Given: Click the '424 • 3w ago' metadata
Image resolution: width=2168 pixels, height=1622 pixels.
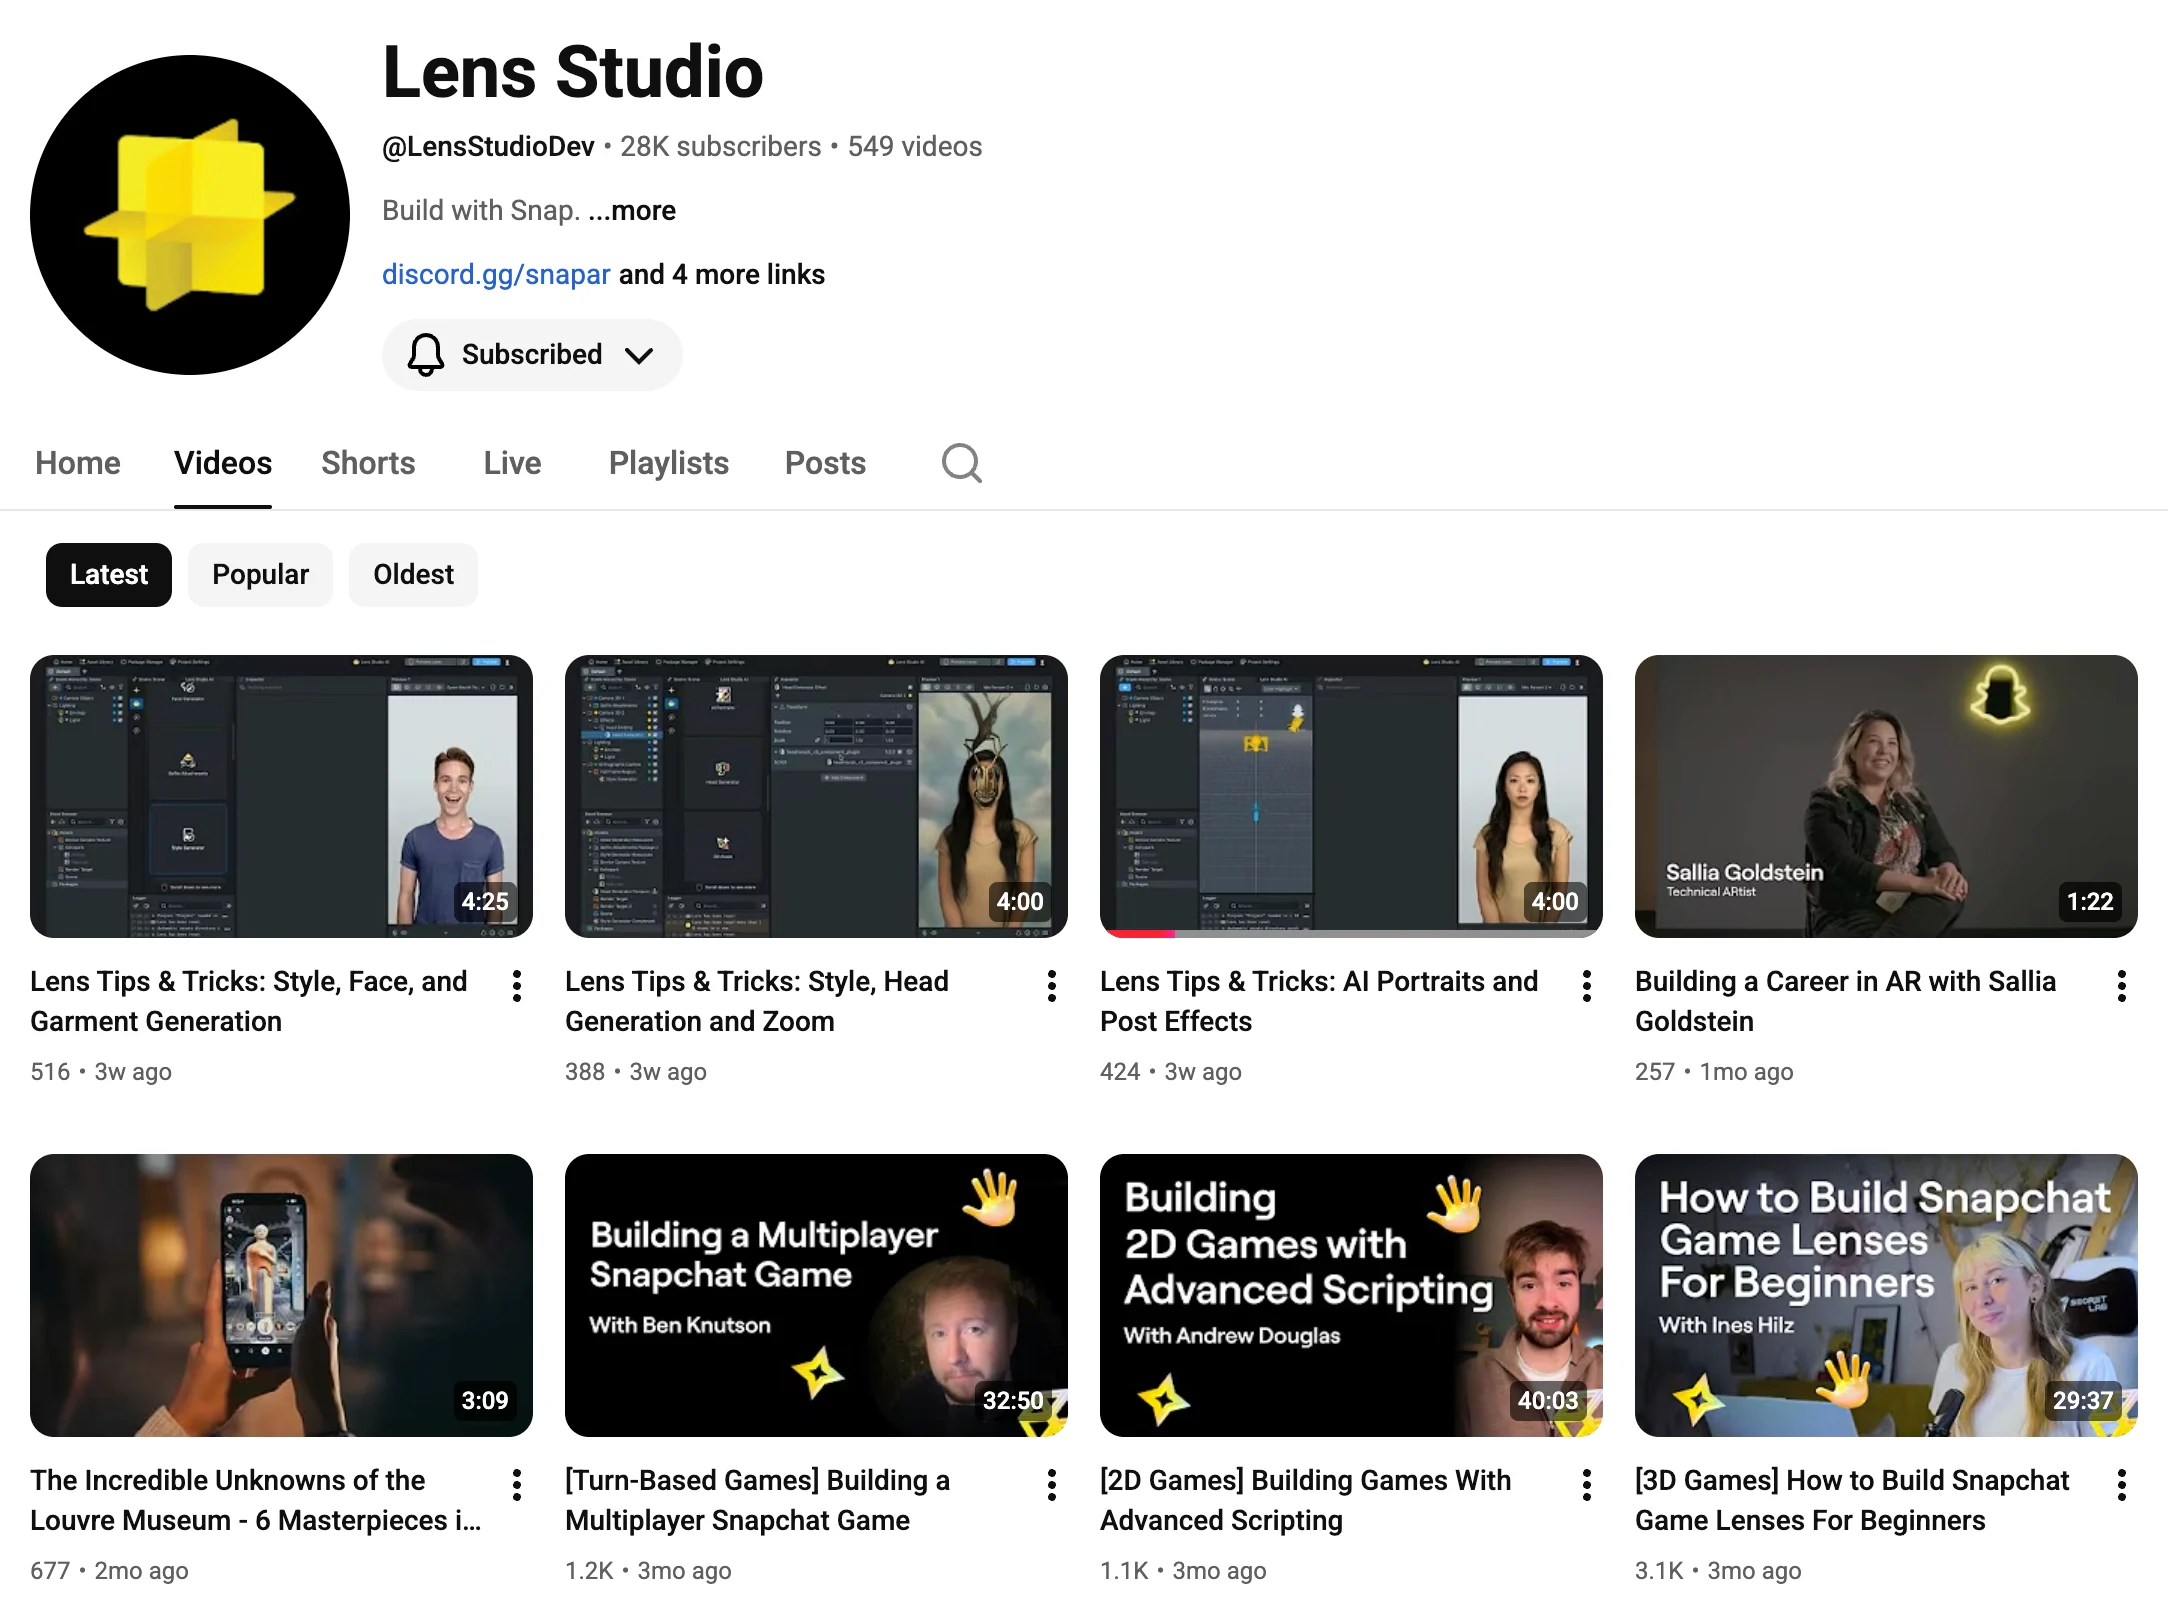Looking at the screenshot, I should pyautogui.click(x=1171, y=1072).
